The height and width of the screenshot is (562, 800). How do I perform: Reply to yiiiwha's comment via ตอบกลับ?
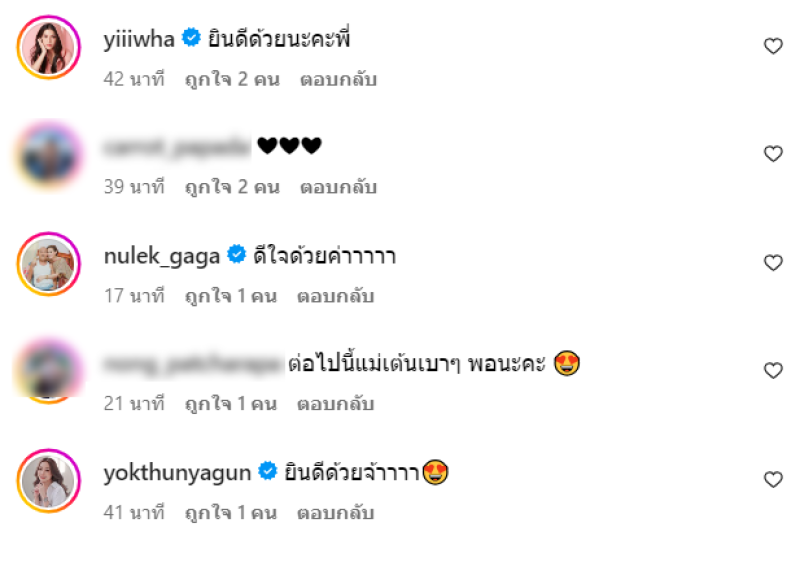point(338,80)
